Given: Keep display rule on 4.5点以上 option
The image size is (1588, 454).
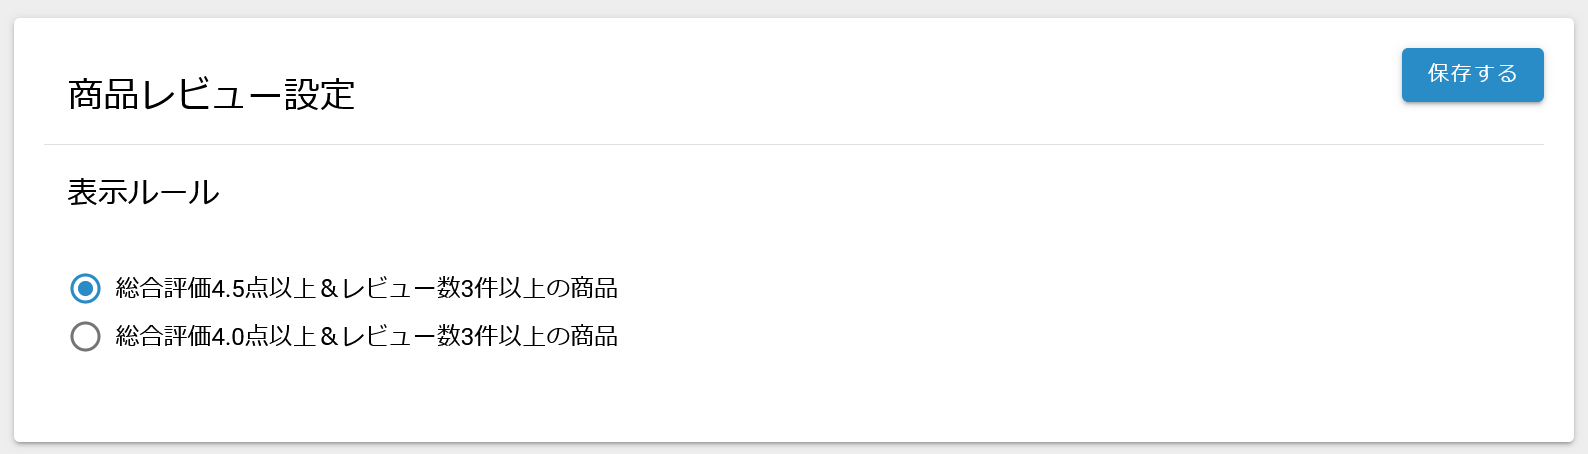Looking at the screenshot, I should pyautogui.click(x=86, y=289).
